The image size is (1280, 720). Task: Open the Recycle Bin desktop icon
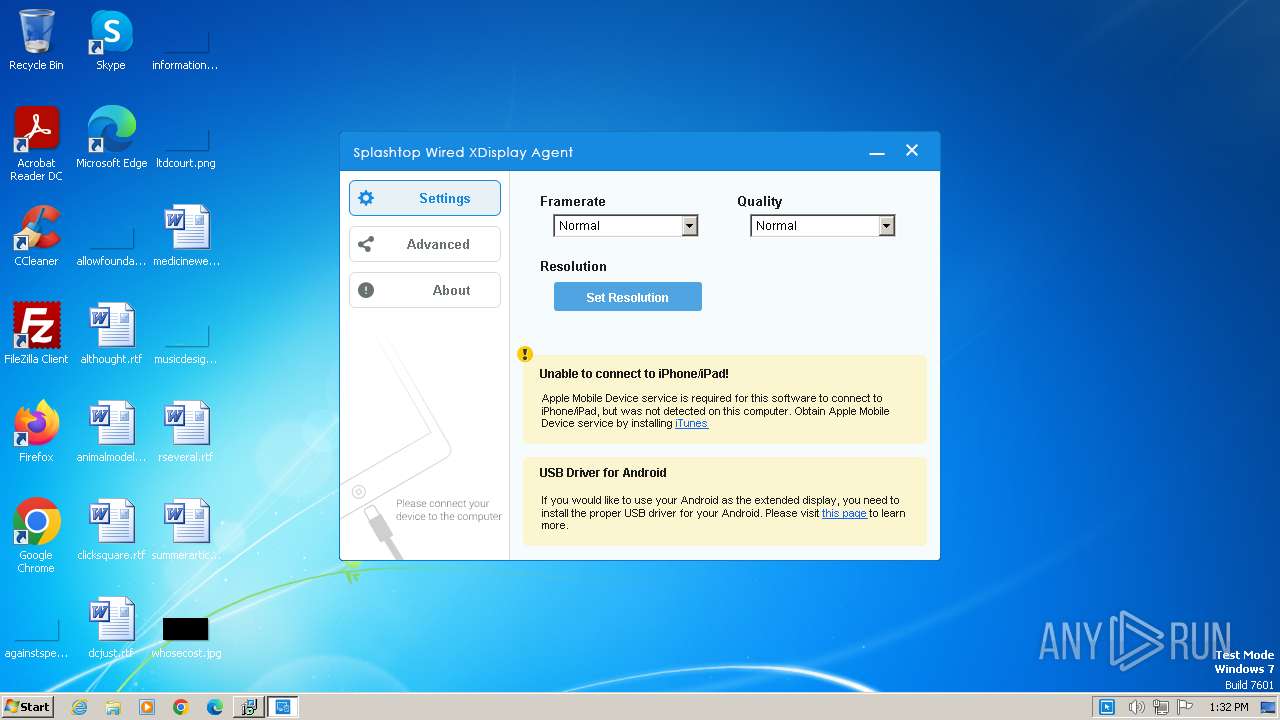point(36,40)
